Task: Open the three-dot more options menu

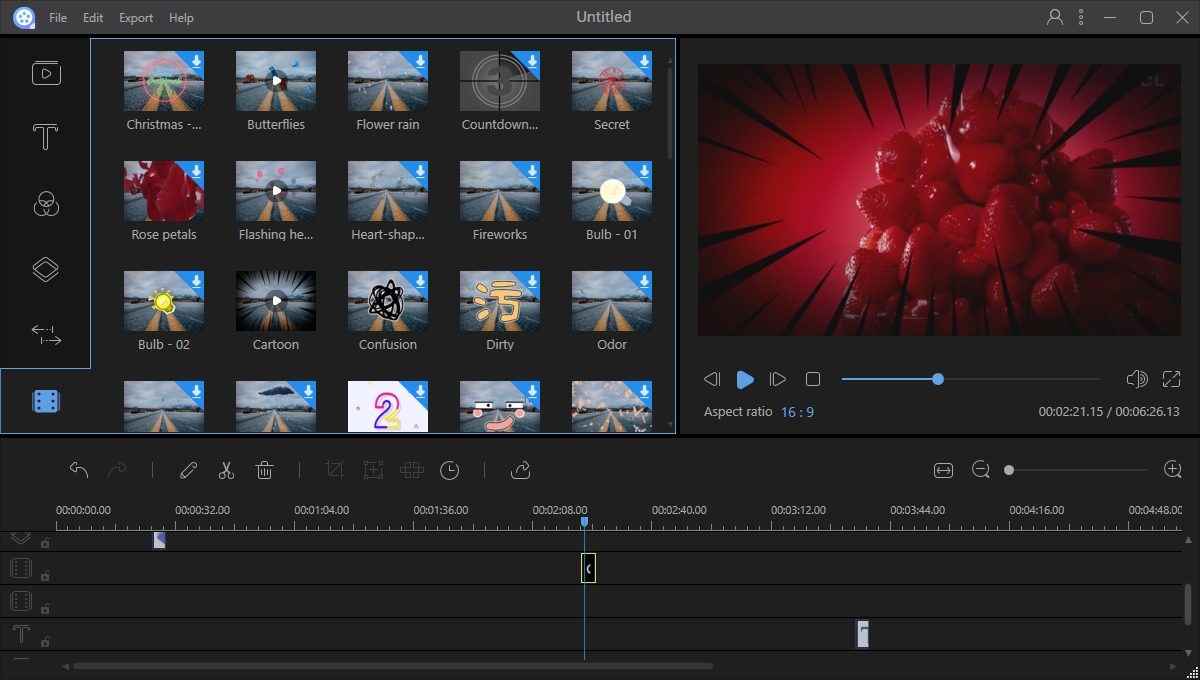Action: (x=1081, y=17)
